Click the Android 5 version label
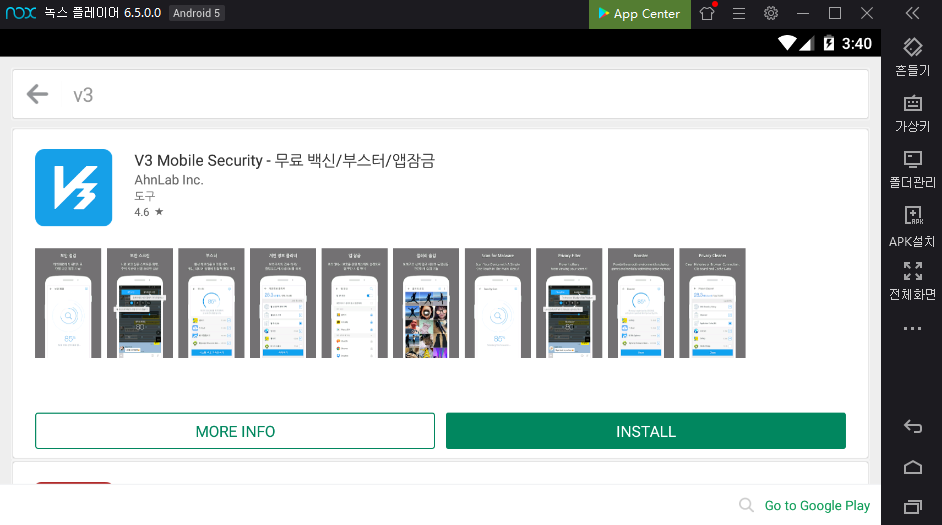Image resolution: width=942 pixels, height=525 pixels. (x=196, y=13)
